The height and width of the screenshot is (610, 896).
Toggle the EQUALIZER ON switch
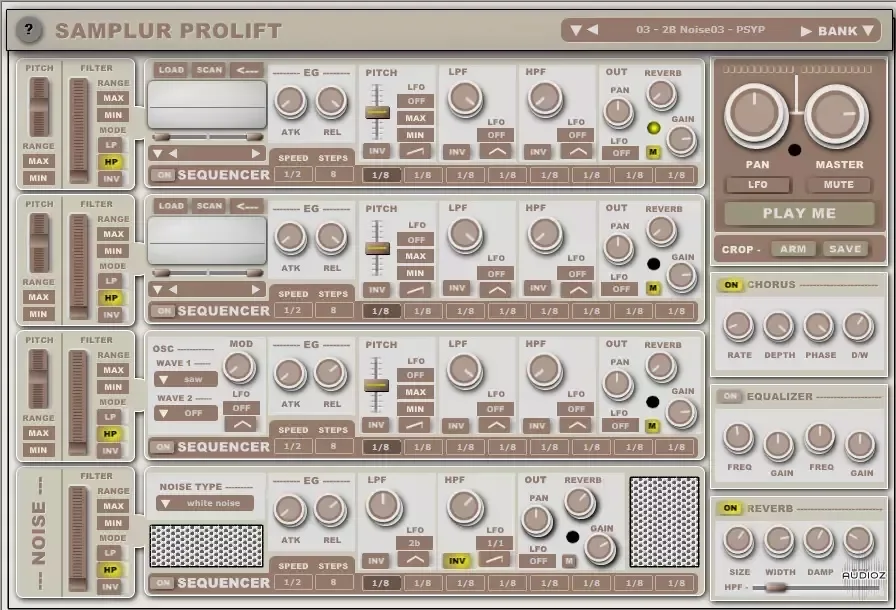pos(730,396)
